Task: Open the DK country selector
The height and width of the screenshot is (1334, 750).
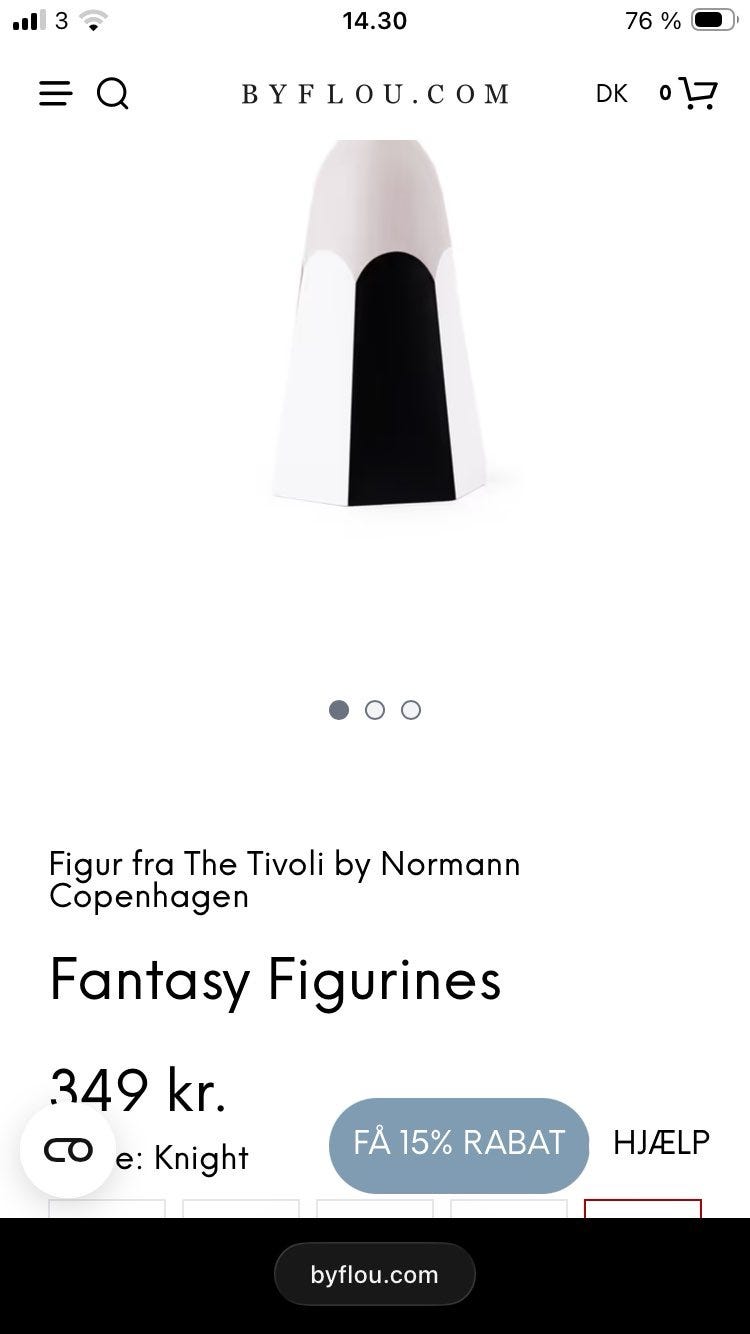Action: coord(612,94)
